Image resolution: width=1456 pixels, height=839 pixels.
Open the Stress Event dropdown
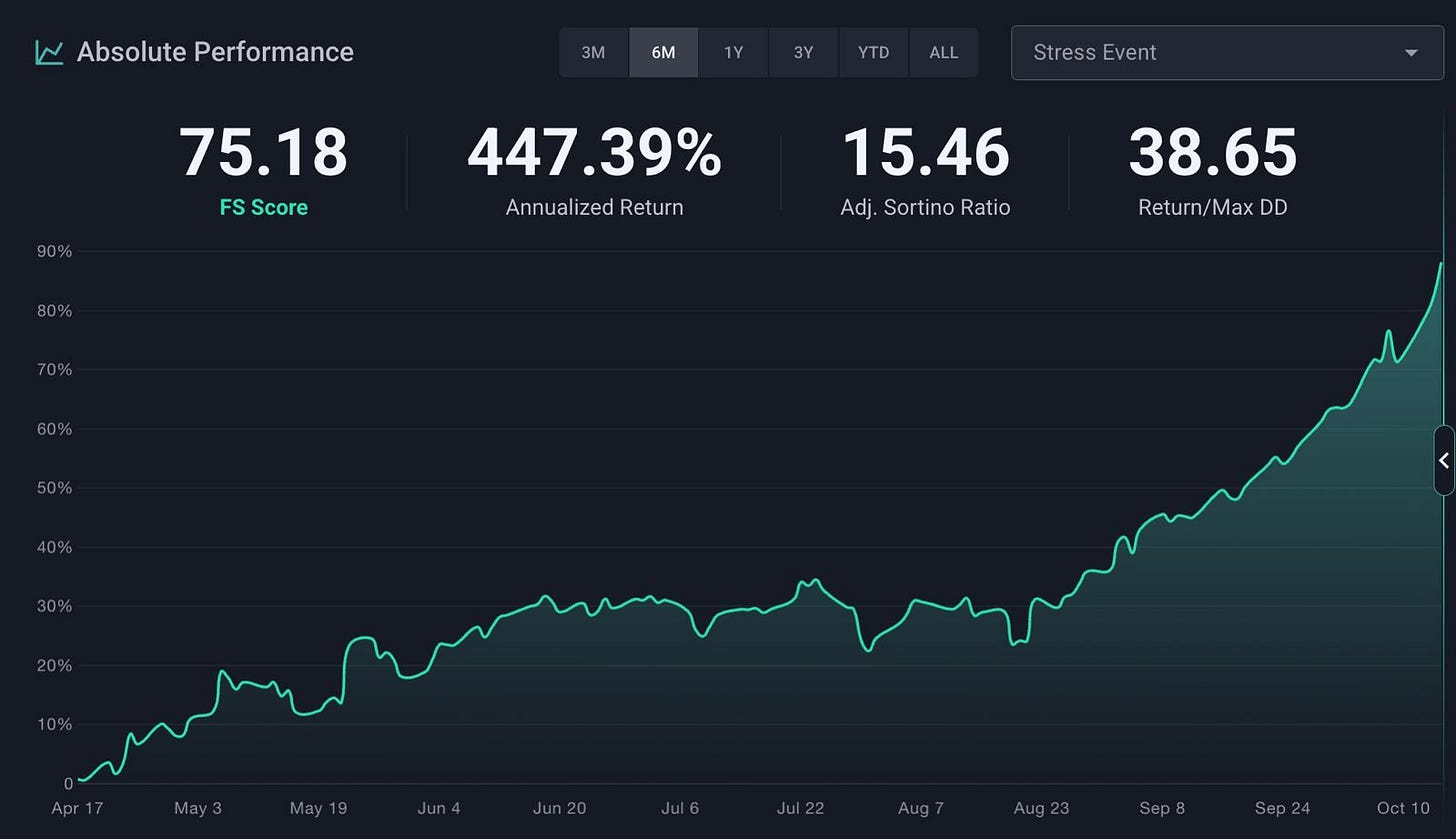click(1227, 52)
